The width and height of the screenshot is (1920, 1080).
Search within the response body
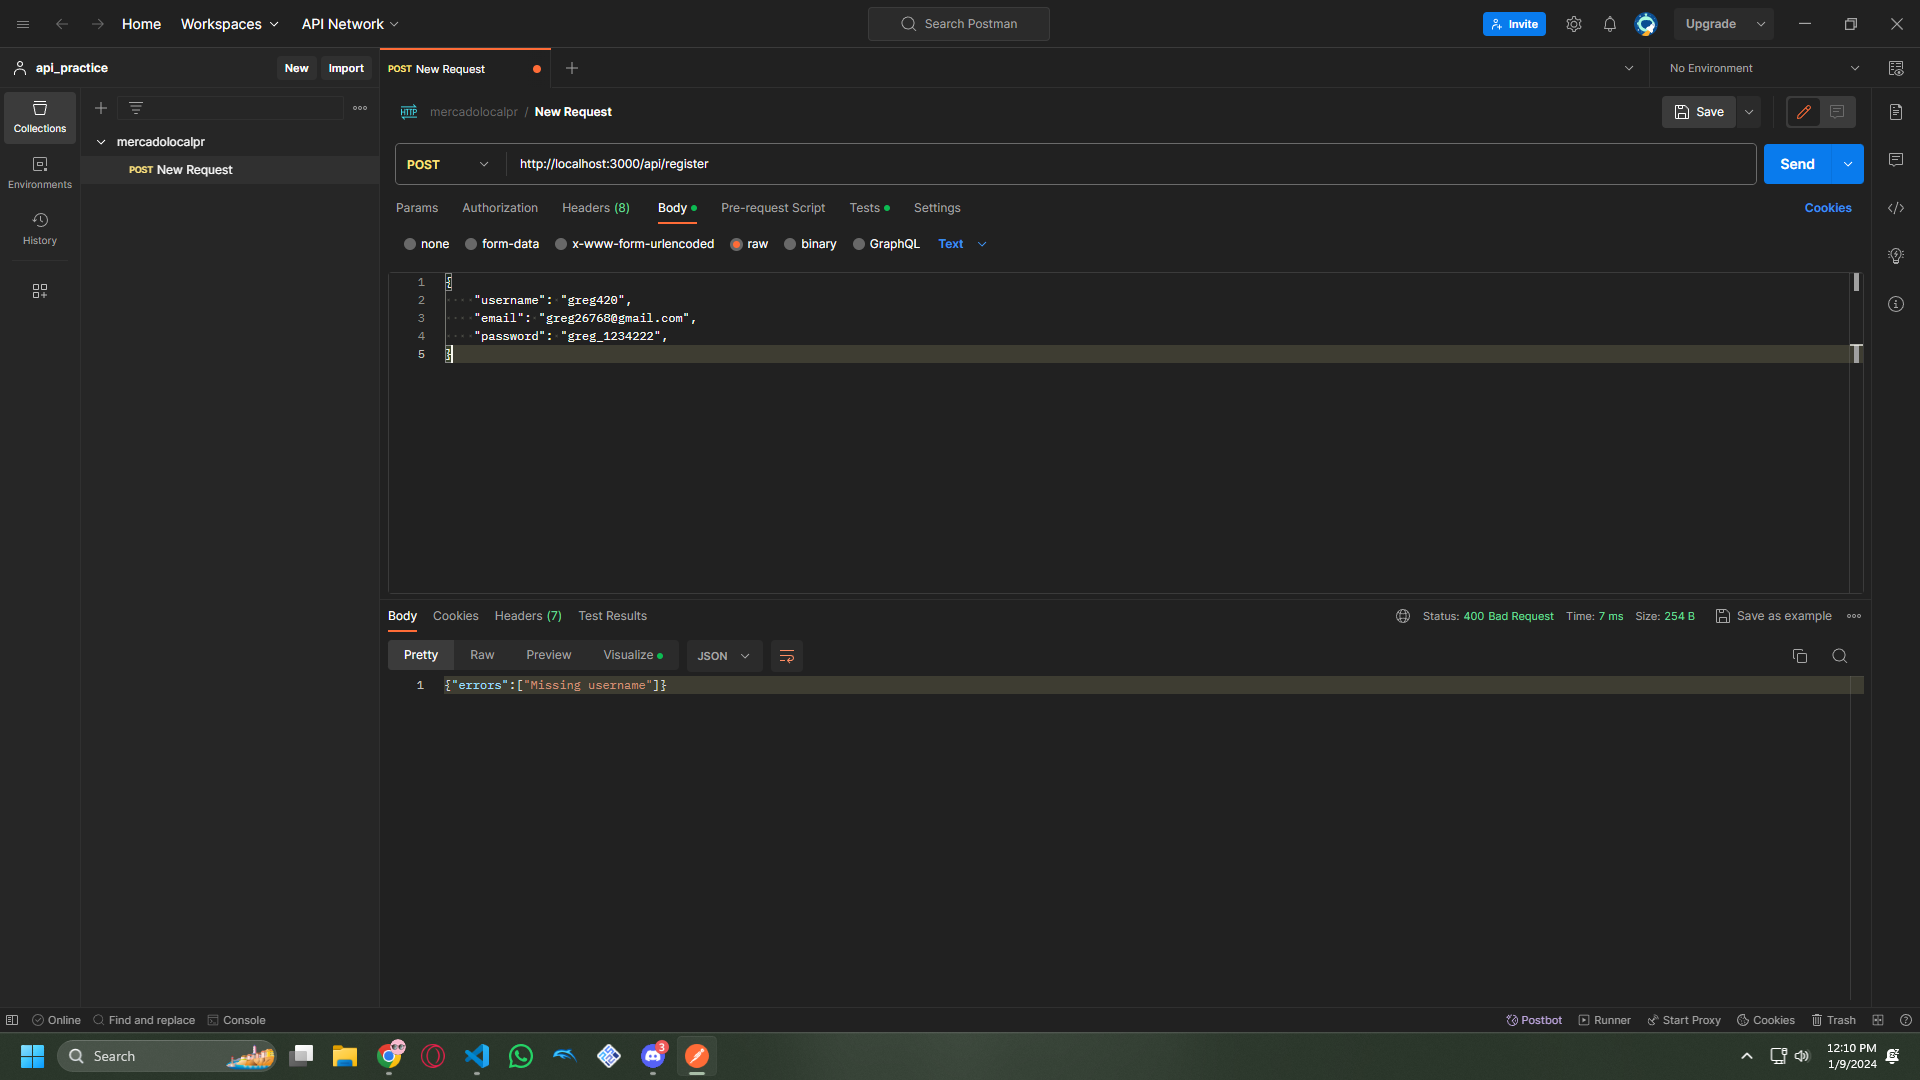[x=1840, y=656]
